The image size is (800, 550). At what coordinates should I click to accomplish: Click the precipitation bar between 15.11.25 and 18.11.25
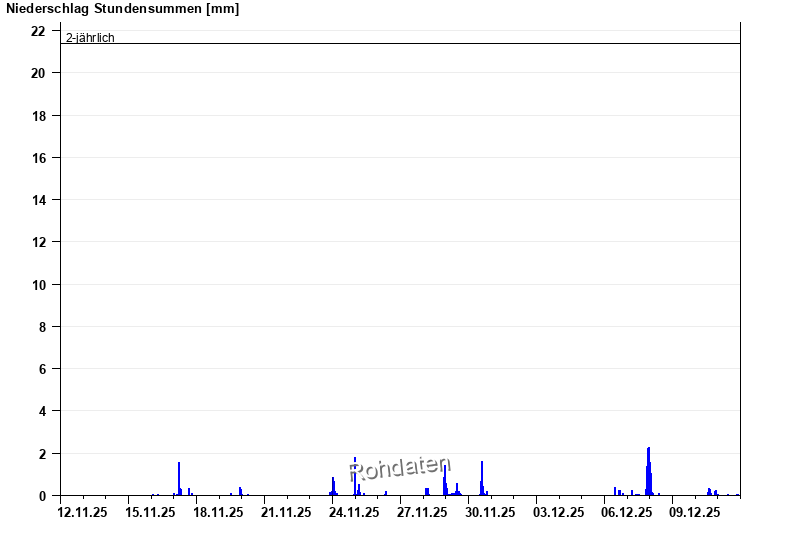(x=179, y=479)
